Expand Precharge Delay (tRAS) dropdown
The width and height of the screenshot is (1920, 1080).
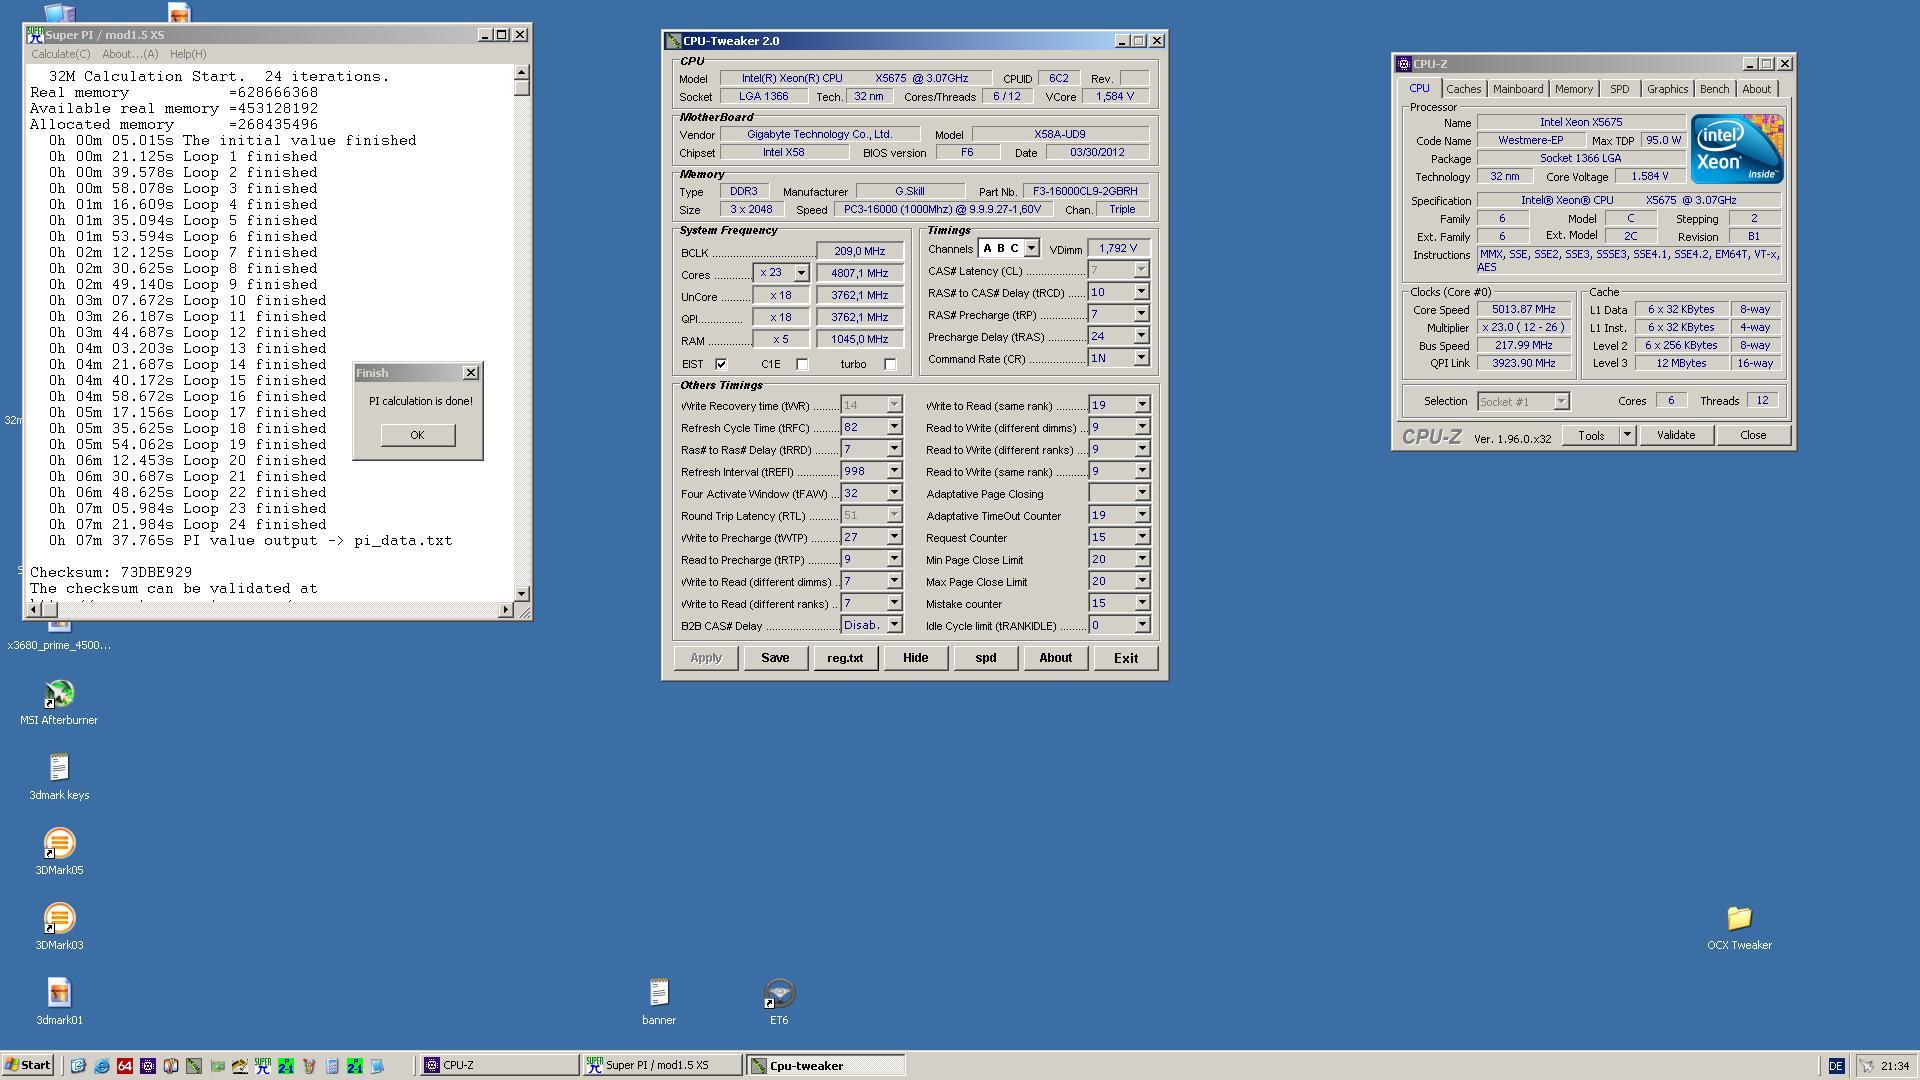1141,336
